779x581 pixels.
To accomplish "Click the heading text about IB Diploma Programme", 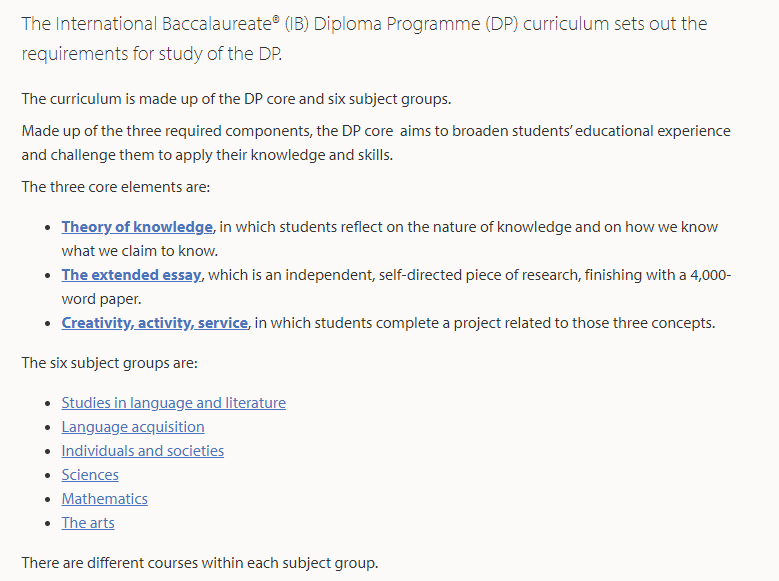I will pos(364,38).
